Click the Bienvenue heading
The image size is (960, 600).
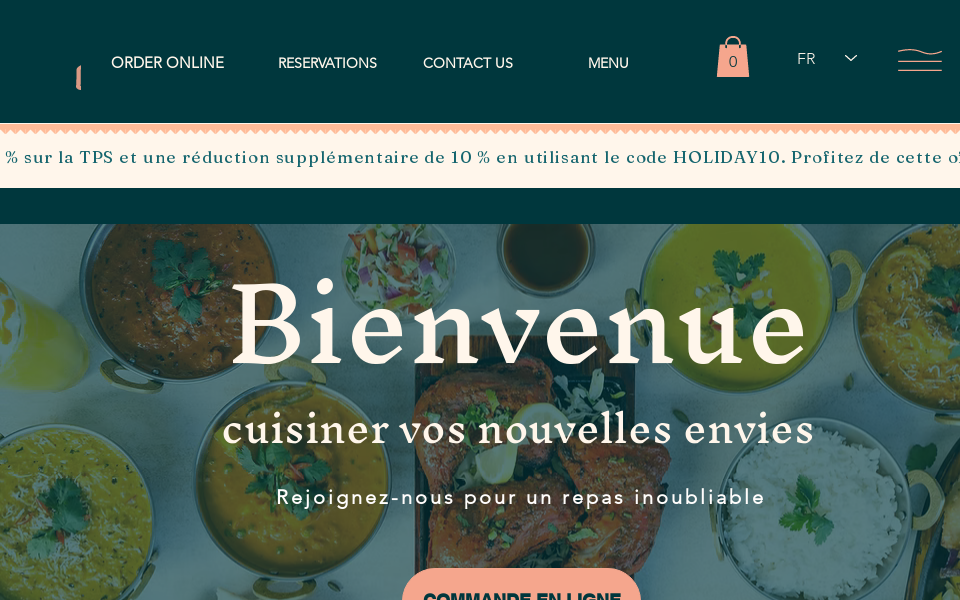pos(518,323)
